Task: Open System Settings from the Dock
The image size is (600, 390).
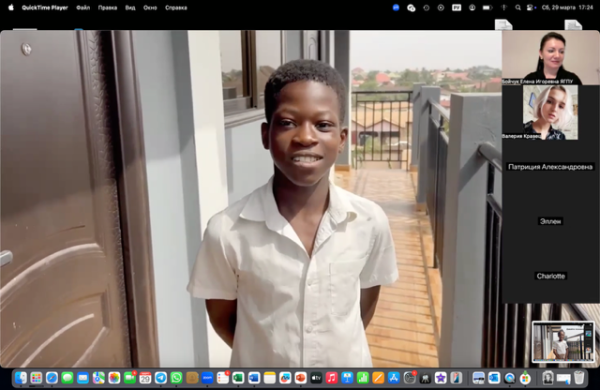Action: [x=409, y=378]
